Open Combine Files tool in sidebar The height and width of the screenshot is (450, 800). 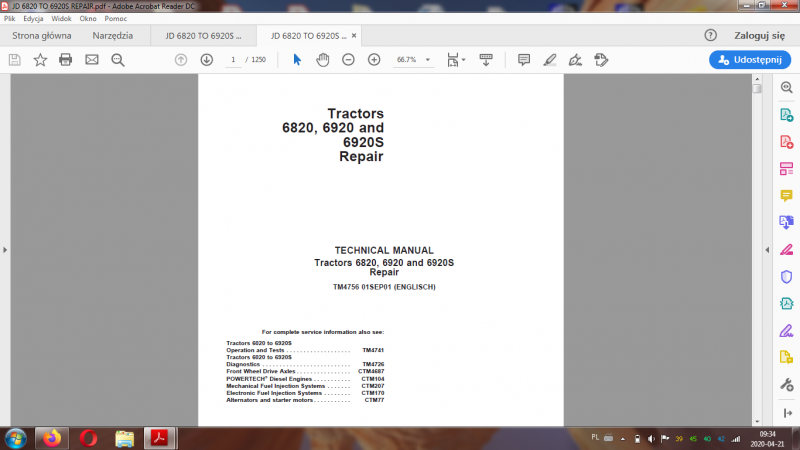coord(786,222)
